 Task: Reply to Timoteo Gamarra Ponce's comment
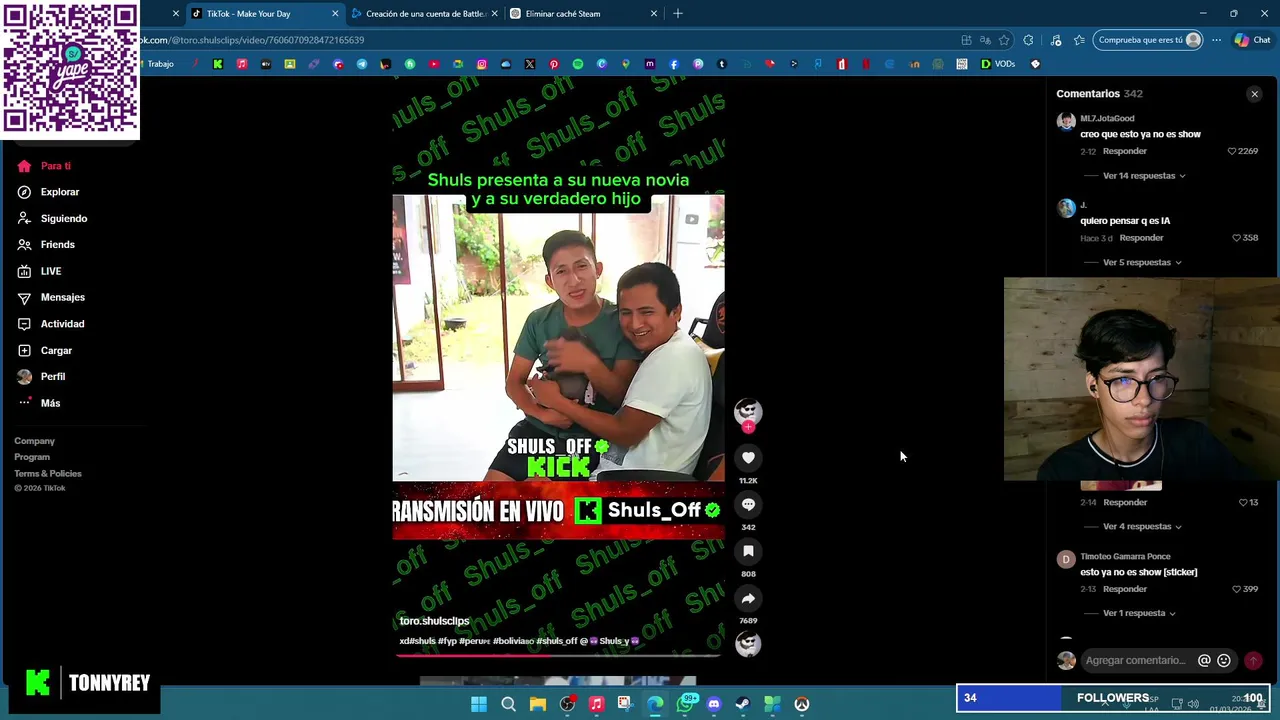[1125, 589]
